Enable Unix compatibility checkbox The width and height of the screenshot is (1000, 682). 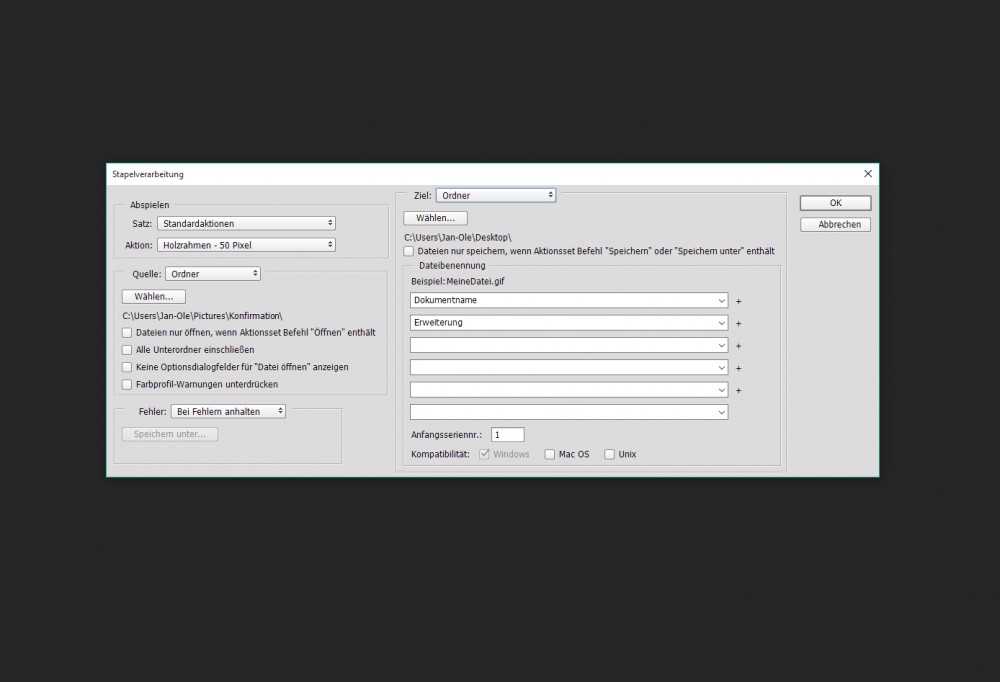pos(610,454)
